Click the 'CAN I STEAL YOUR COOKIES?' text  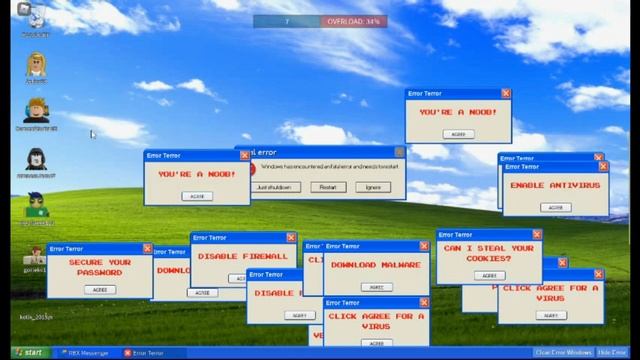489,253
